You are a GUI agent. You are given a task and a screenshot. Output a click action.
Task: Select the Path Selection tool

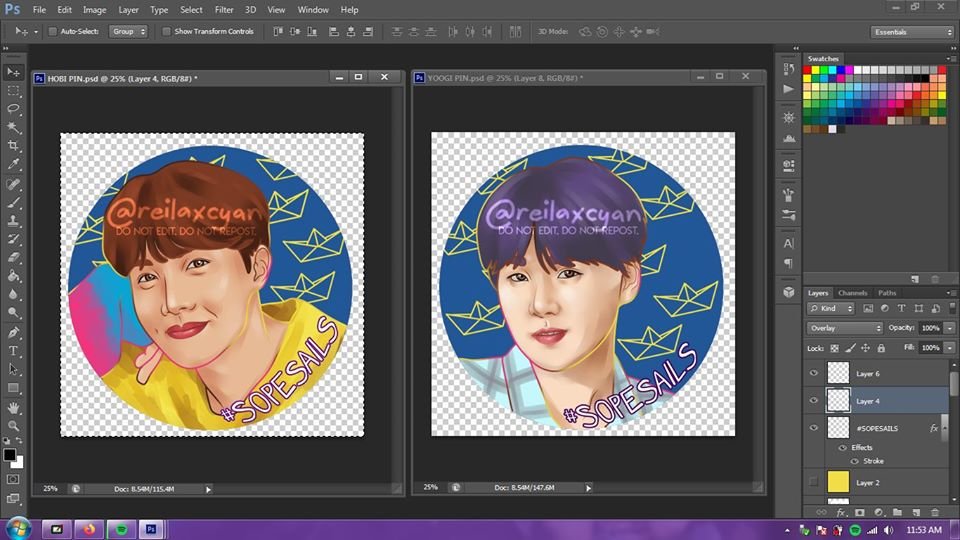[13, 369]
